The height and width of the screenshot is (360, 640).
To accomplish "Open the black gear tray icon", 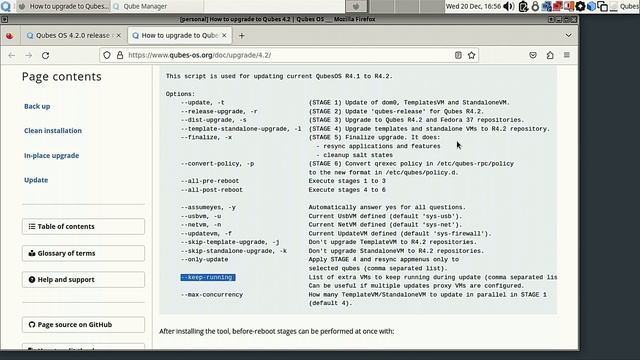I will [x=580, y=6].
